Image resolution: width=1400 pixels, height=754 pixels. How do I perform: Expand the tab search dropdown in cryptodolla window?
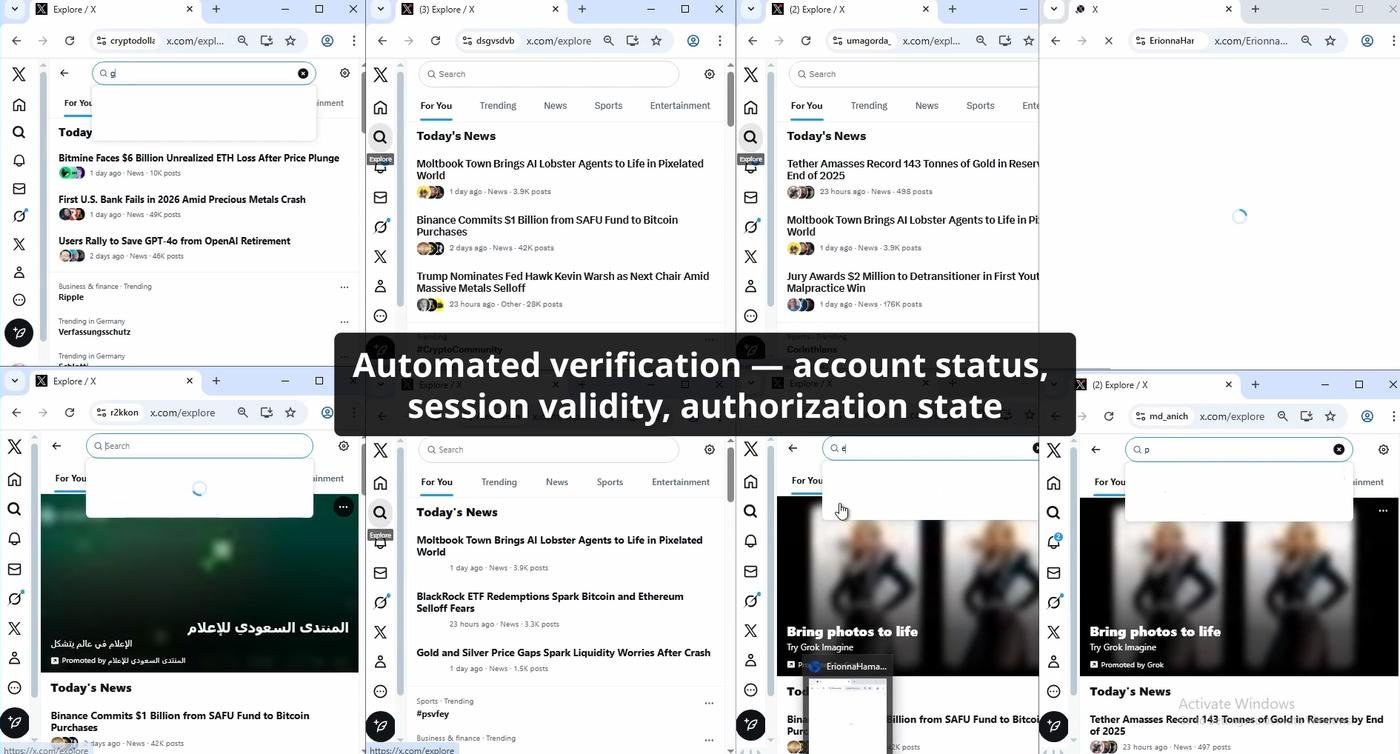(x=15, y=9)
